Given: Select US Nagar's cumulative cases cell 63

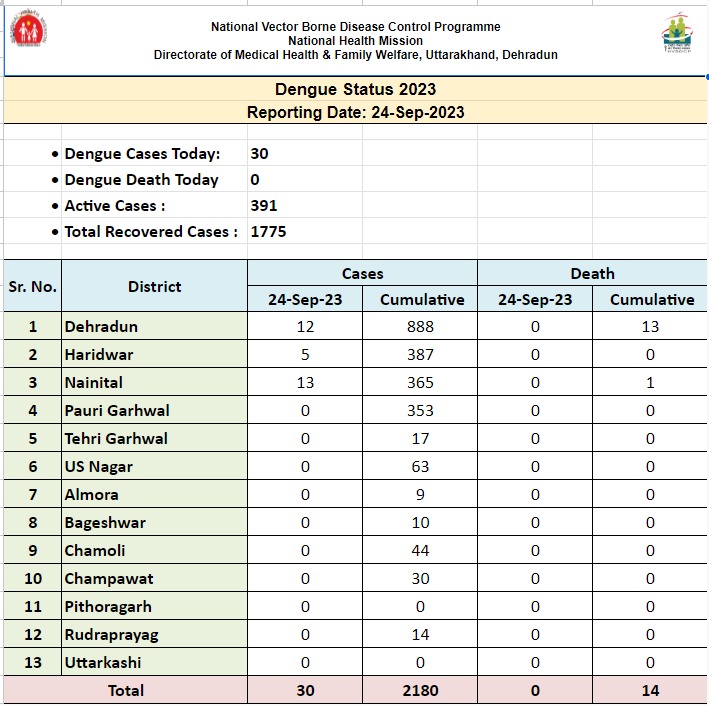Looking at the screenshot, I should tap(420, 467).
